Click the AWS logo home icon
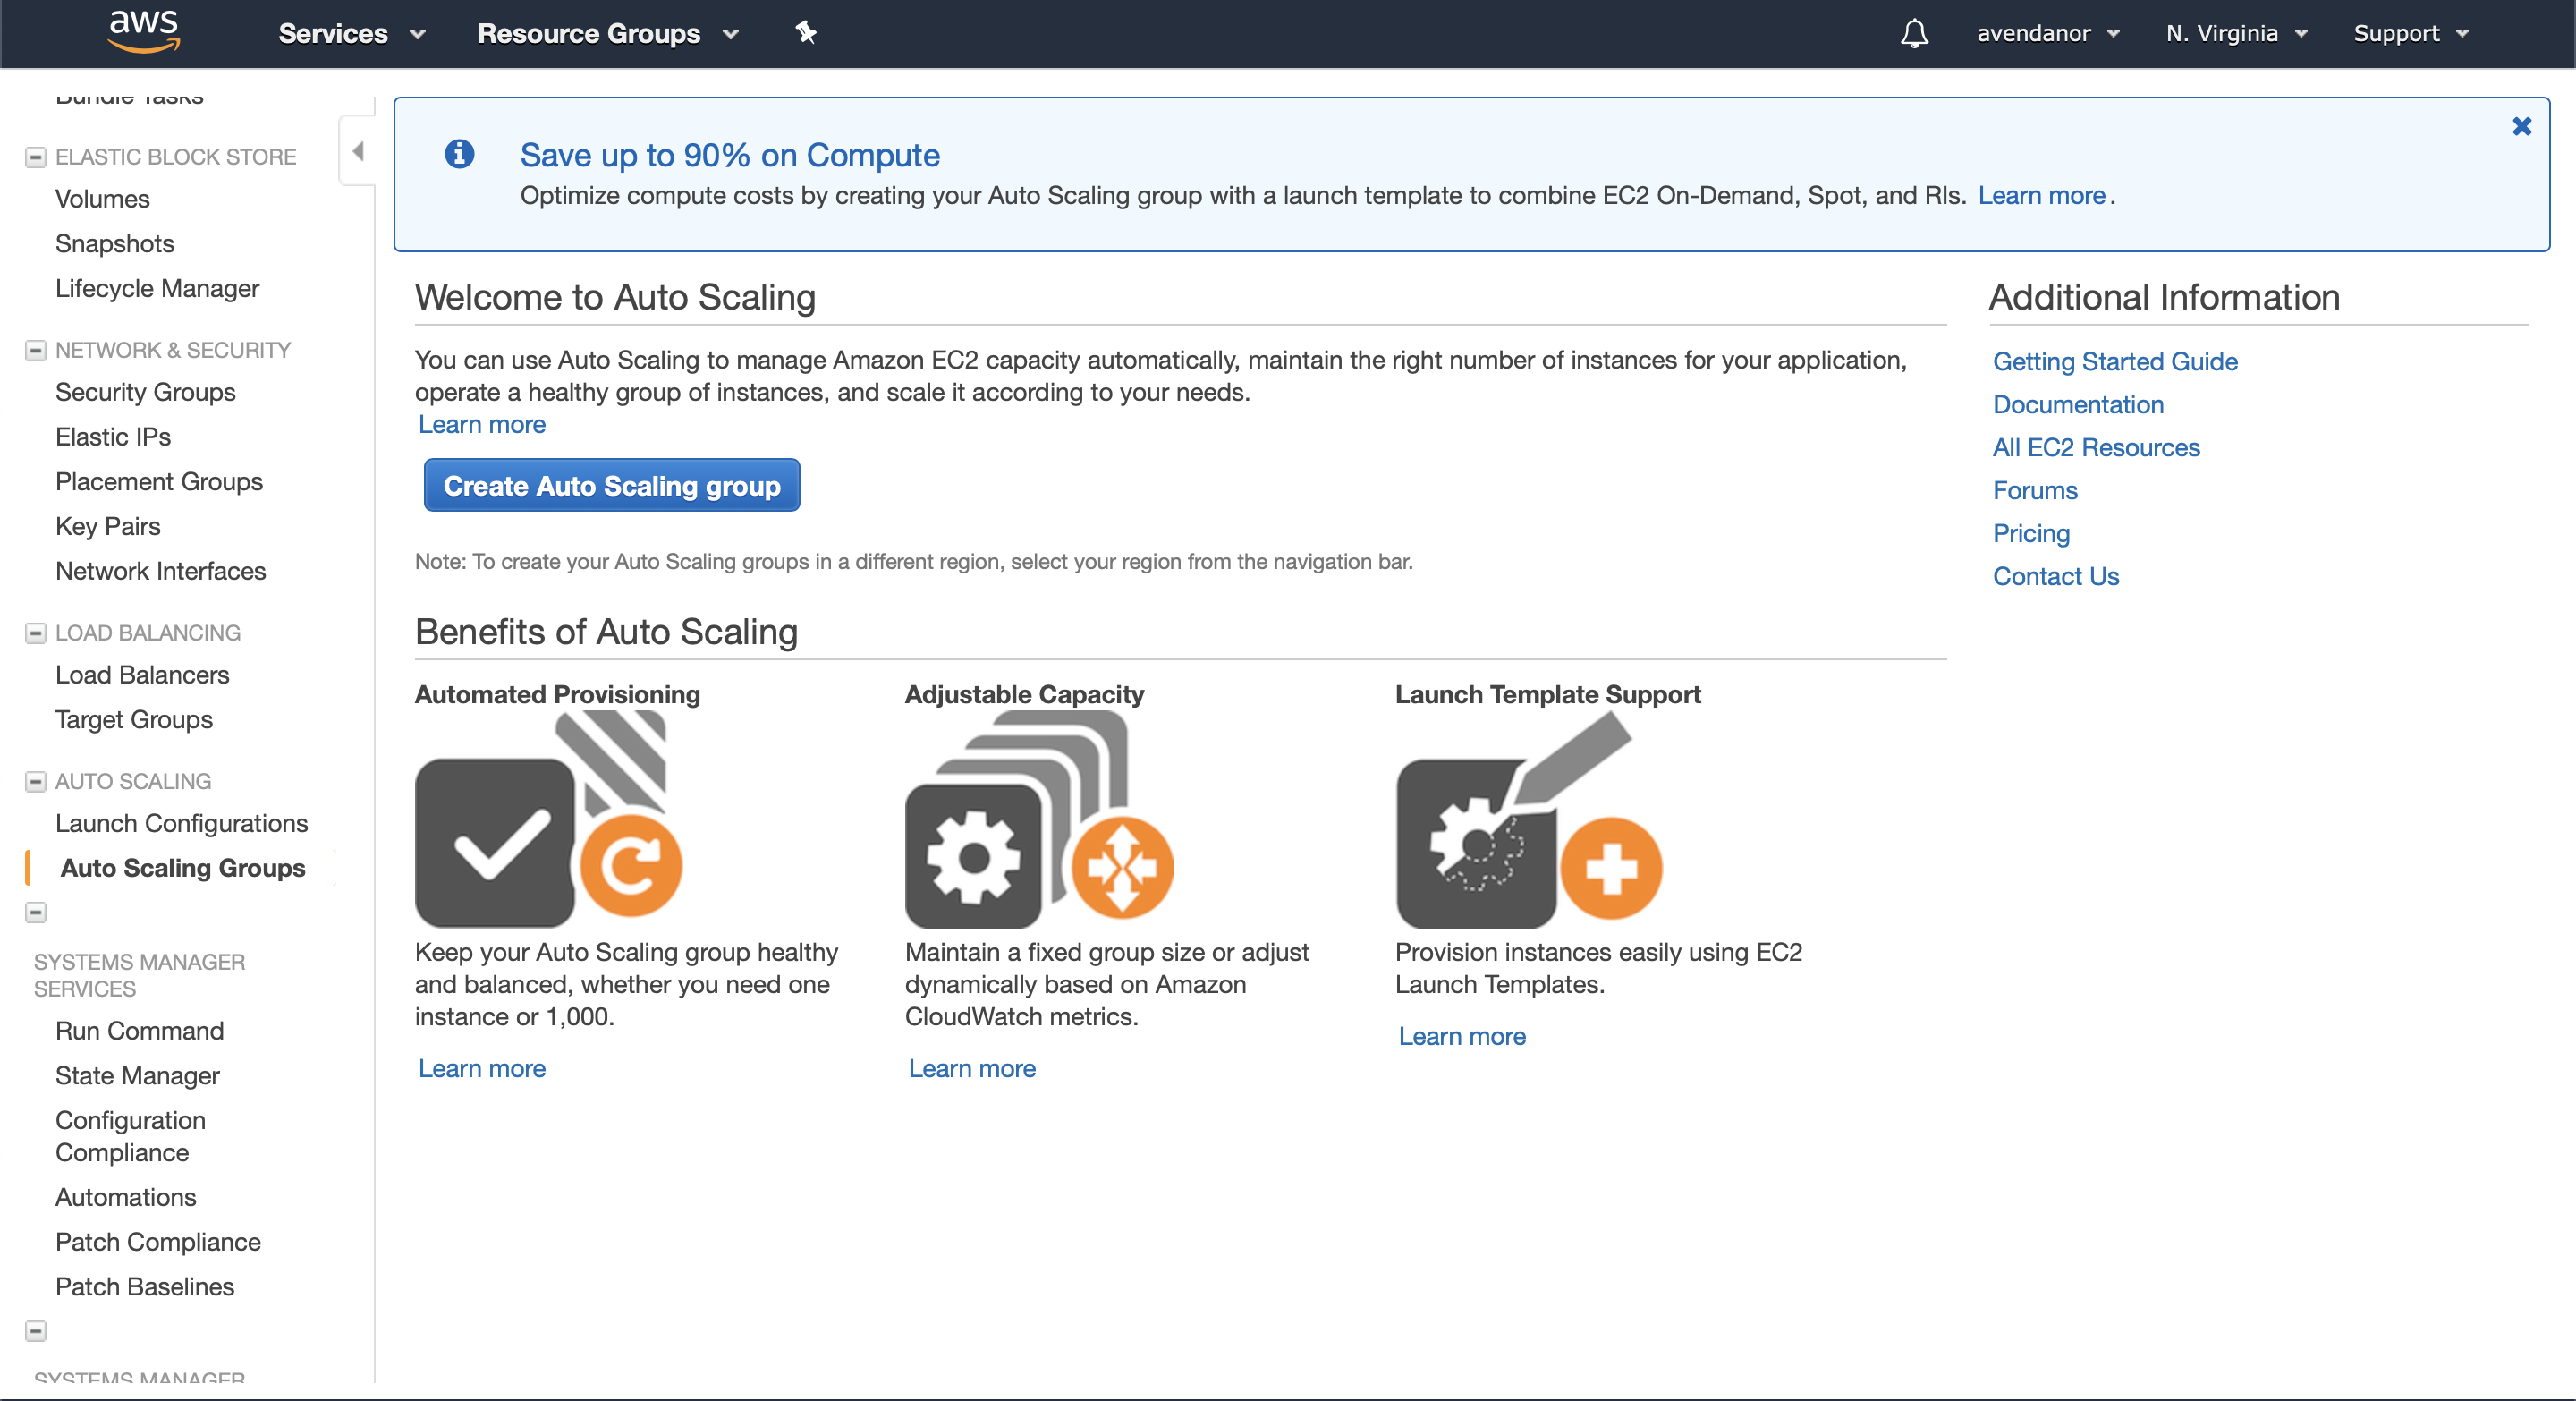 143,31
